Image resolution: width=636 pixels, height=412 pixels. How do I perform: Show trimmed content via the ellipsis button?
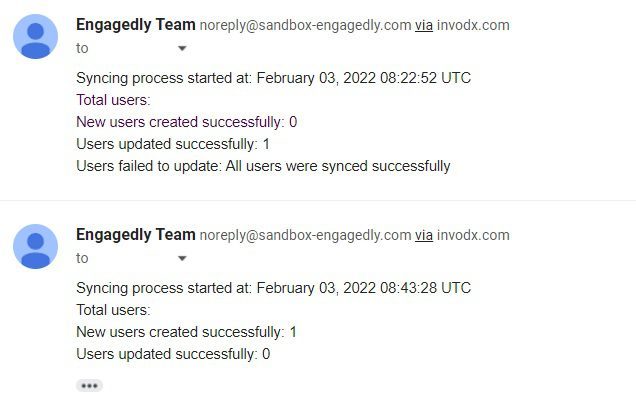pyautogui.click(x=89, y=386)
